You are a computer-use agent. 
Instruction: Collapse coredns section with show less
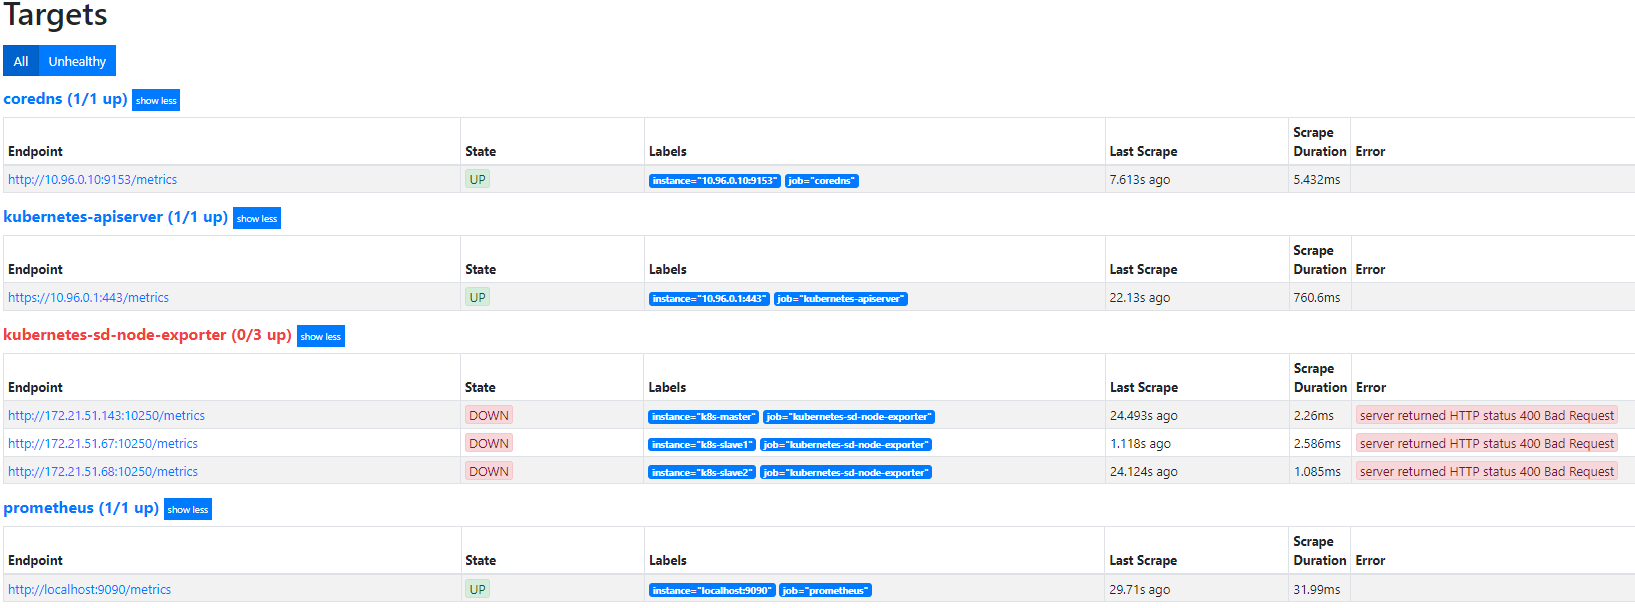coord(156,100)
